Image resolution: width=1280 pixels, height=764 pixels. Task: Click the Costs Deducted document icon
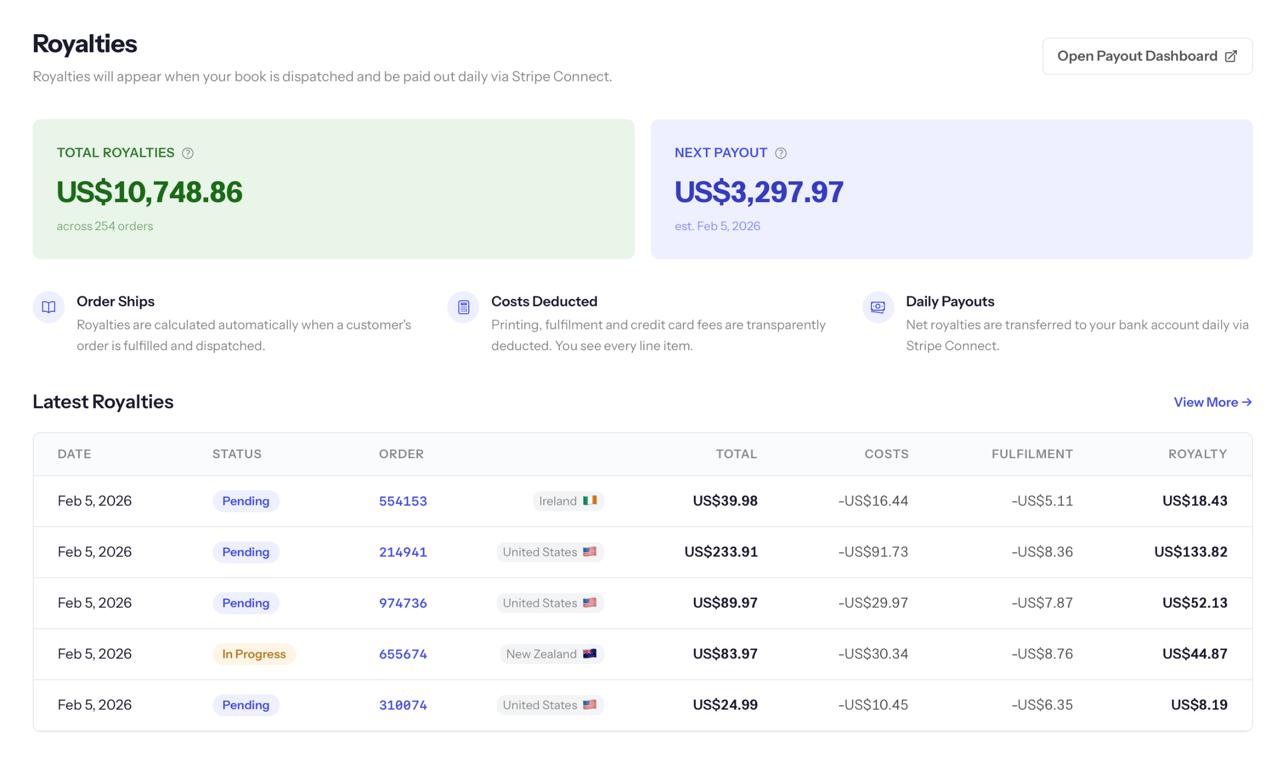click(462, 306)
